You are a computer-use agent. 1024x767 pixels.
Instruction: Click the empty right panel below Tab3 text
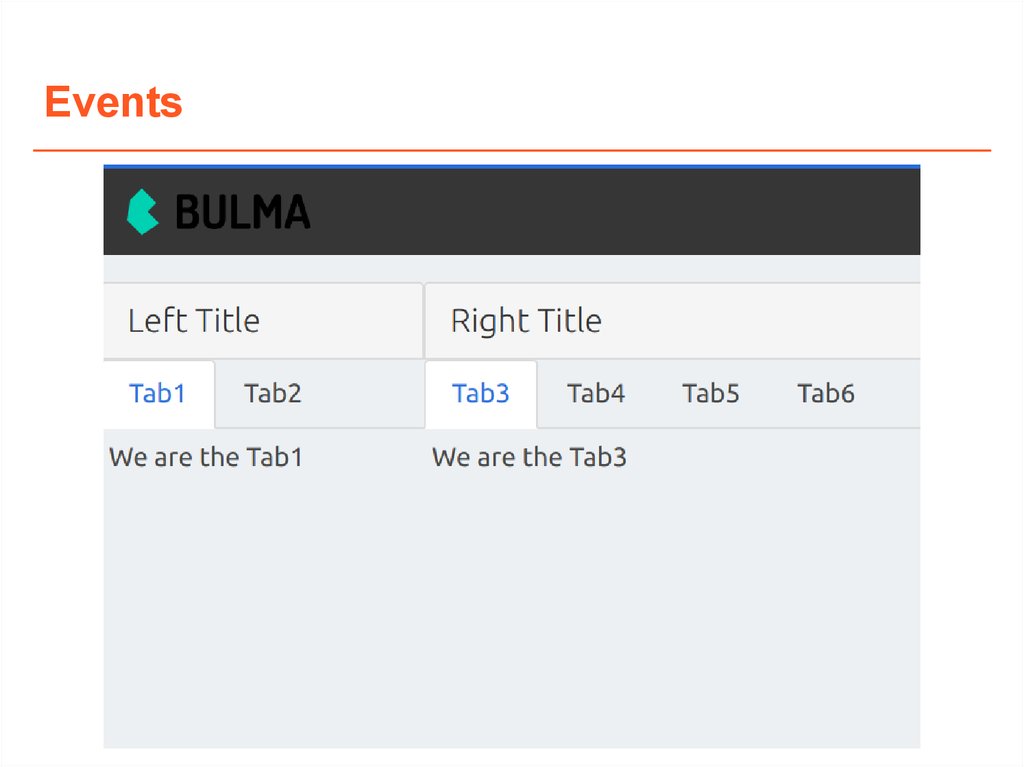click(670, 600)
